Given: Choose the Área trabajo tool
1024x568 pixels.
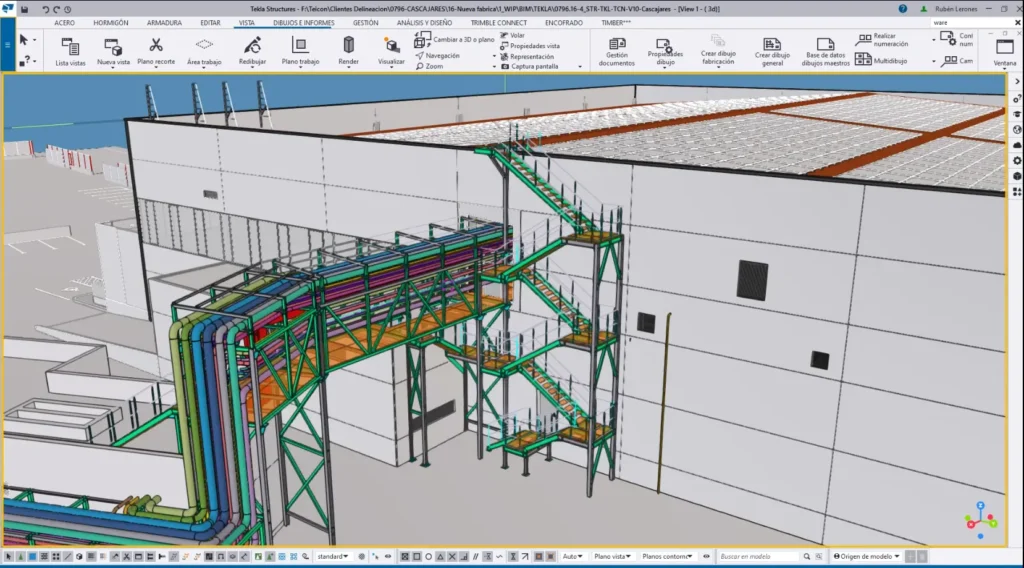Looking at the screenshot, I should click(204, 52).
